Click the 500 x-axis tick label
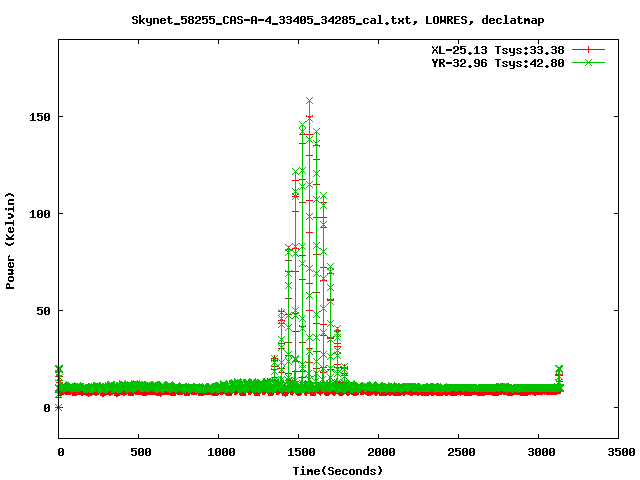 tap(140, 452)
